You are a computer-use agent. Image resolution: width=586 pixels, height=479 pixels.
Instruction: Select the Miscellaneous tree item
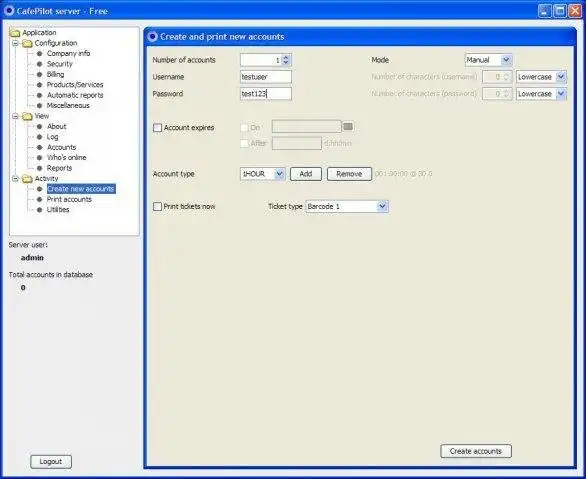(68, 106)
